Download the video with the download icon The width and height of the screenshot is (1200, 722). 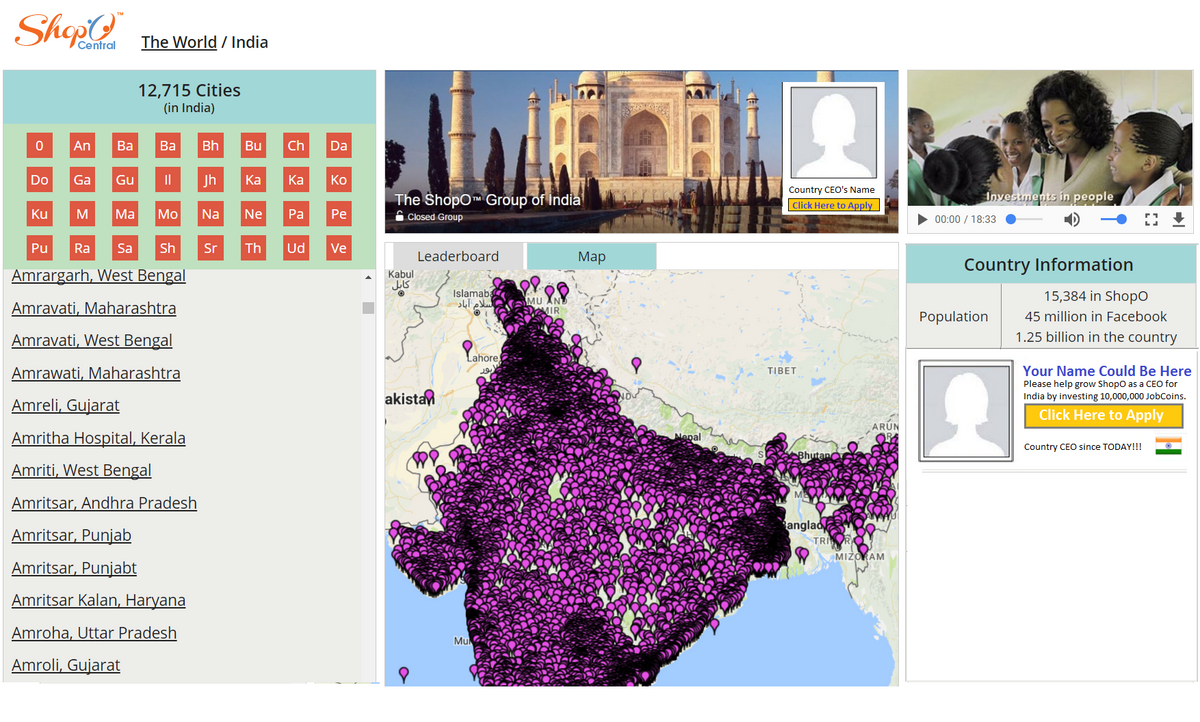pos(1178,219)
